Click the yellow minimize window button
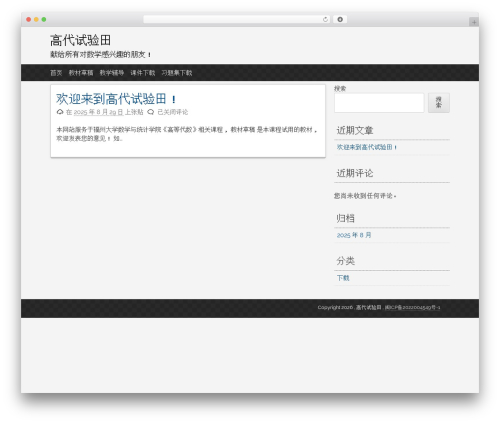The image size is (500, 423). coord(36,19)
